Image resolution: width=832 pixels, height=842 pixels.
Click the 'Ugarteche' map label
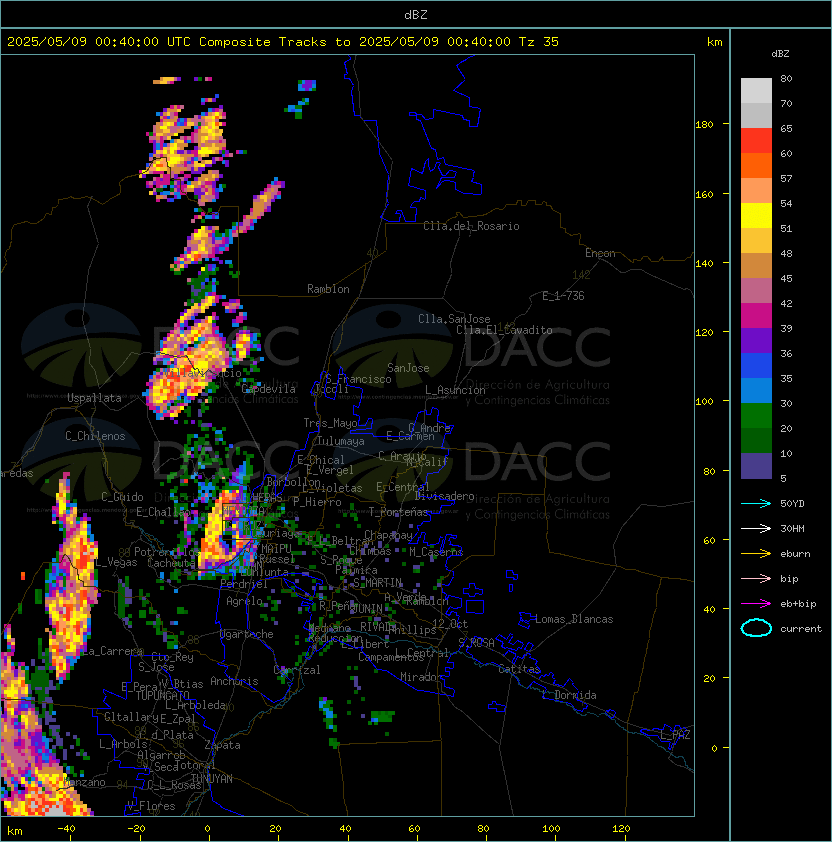coord(246,634)
